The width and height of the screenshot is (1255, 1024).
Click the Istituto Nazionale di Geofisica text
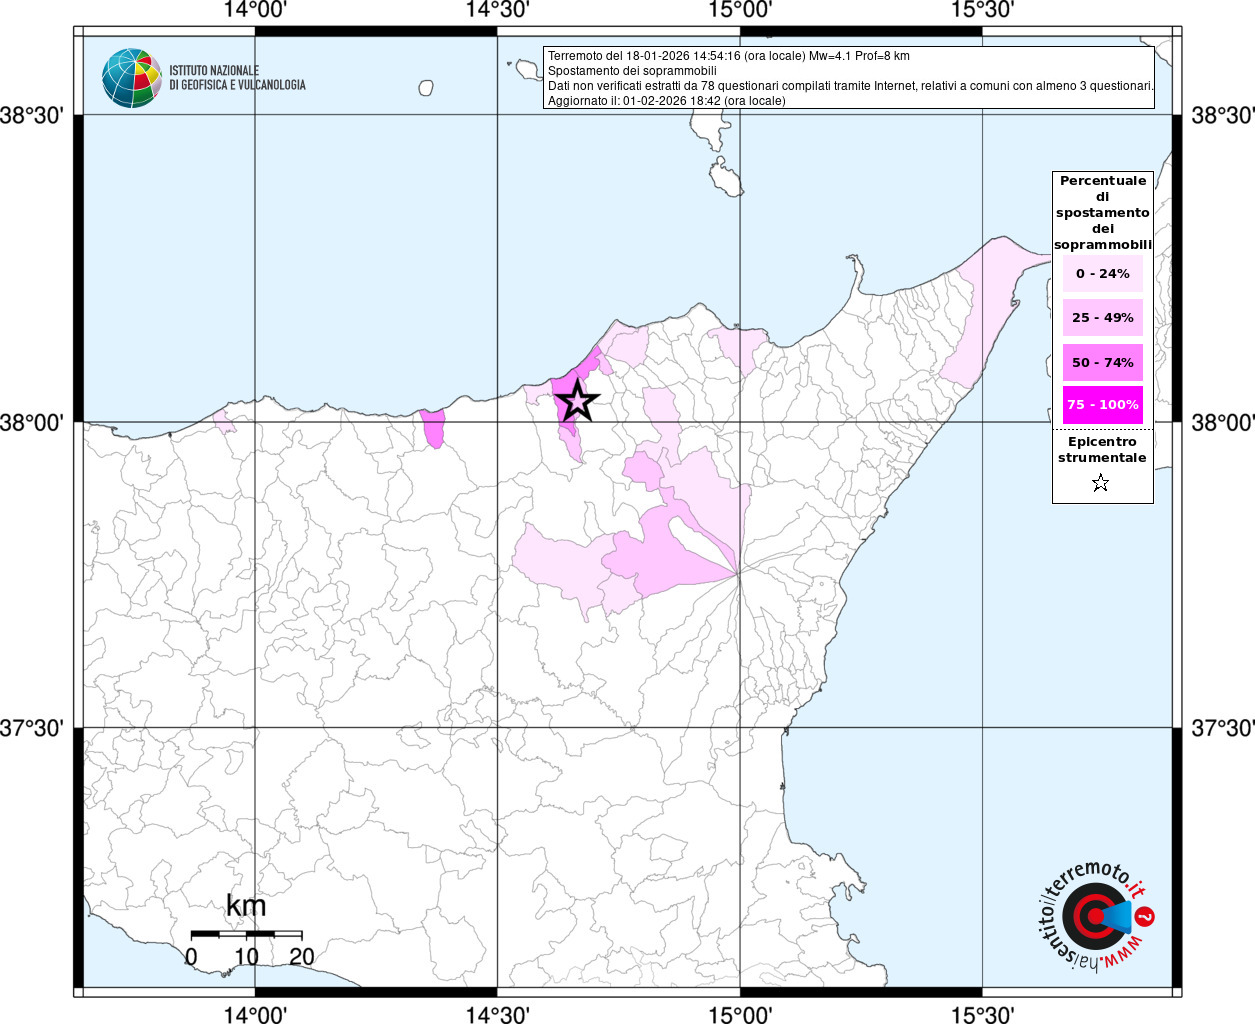(237, 78)
